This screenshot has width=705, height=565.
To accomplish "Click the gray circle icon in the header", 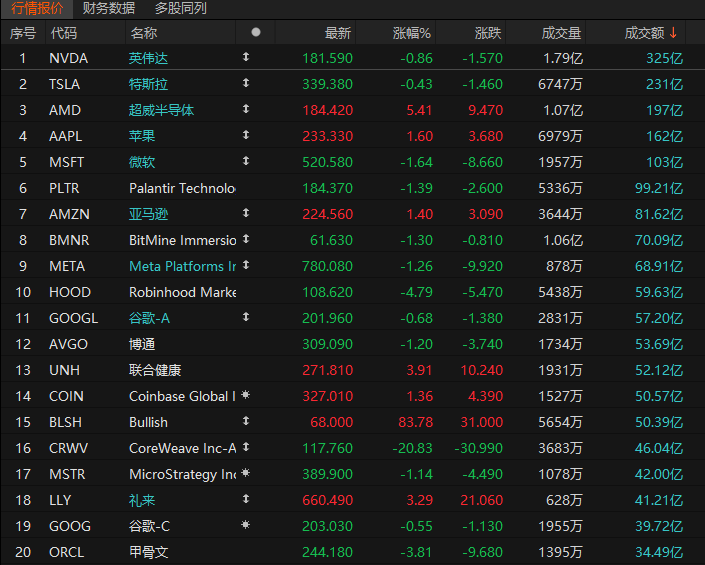I will tap(256, 32).
